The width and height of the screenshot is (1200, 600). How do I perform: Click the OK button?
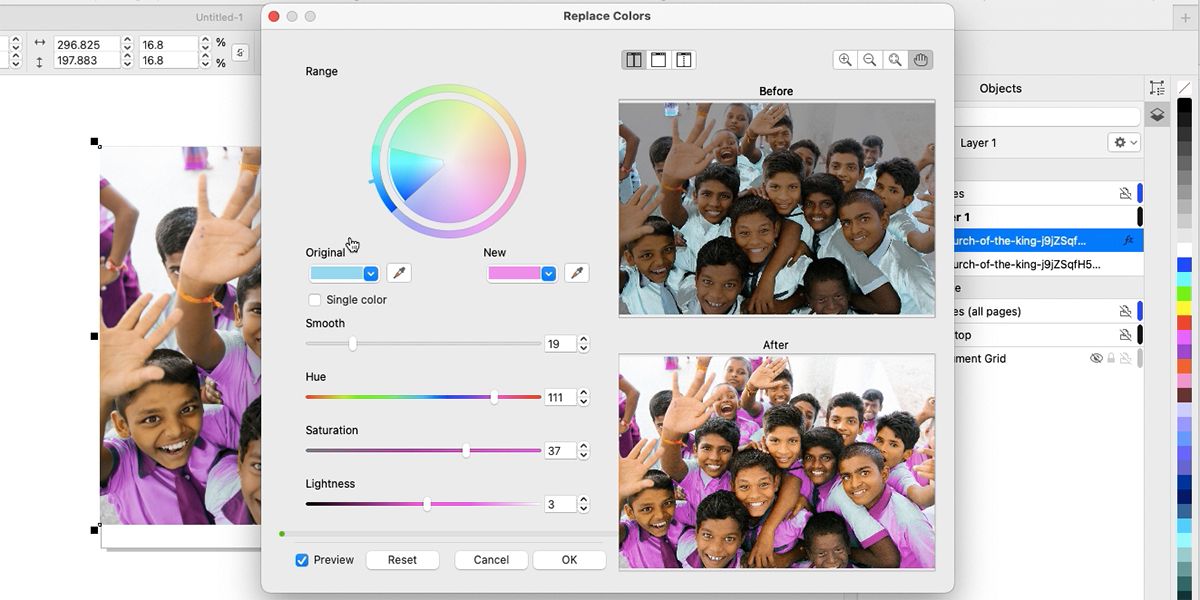pyautogui.click(x=569, y=560)
